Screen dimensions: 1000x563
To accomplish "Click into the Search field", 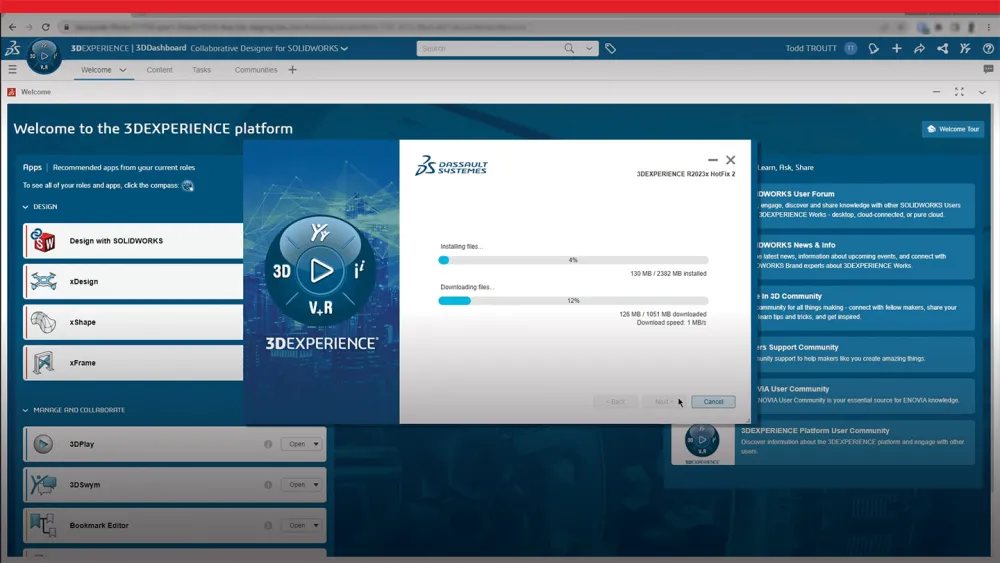I will click(491, 48).
